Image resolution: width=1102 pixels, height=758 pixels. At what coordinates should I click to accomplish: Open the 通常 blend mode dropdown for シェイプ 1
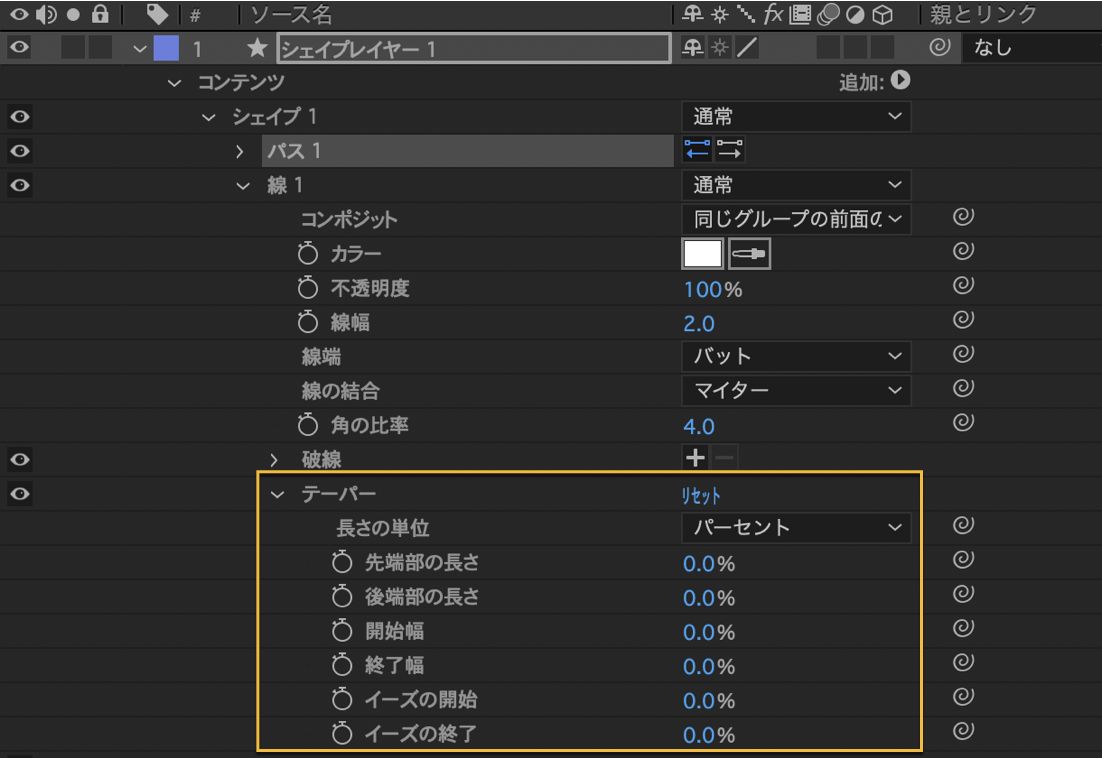point(795,116)
